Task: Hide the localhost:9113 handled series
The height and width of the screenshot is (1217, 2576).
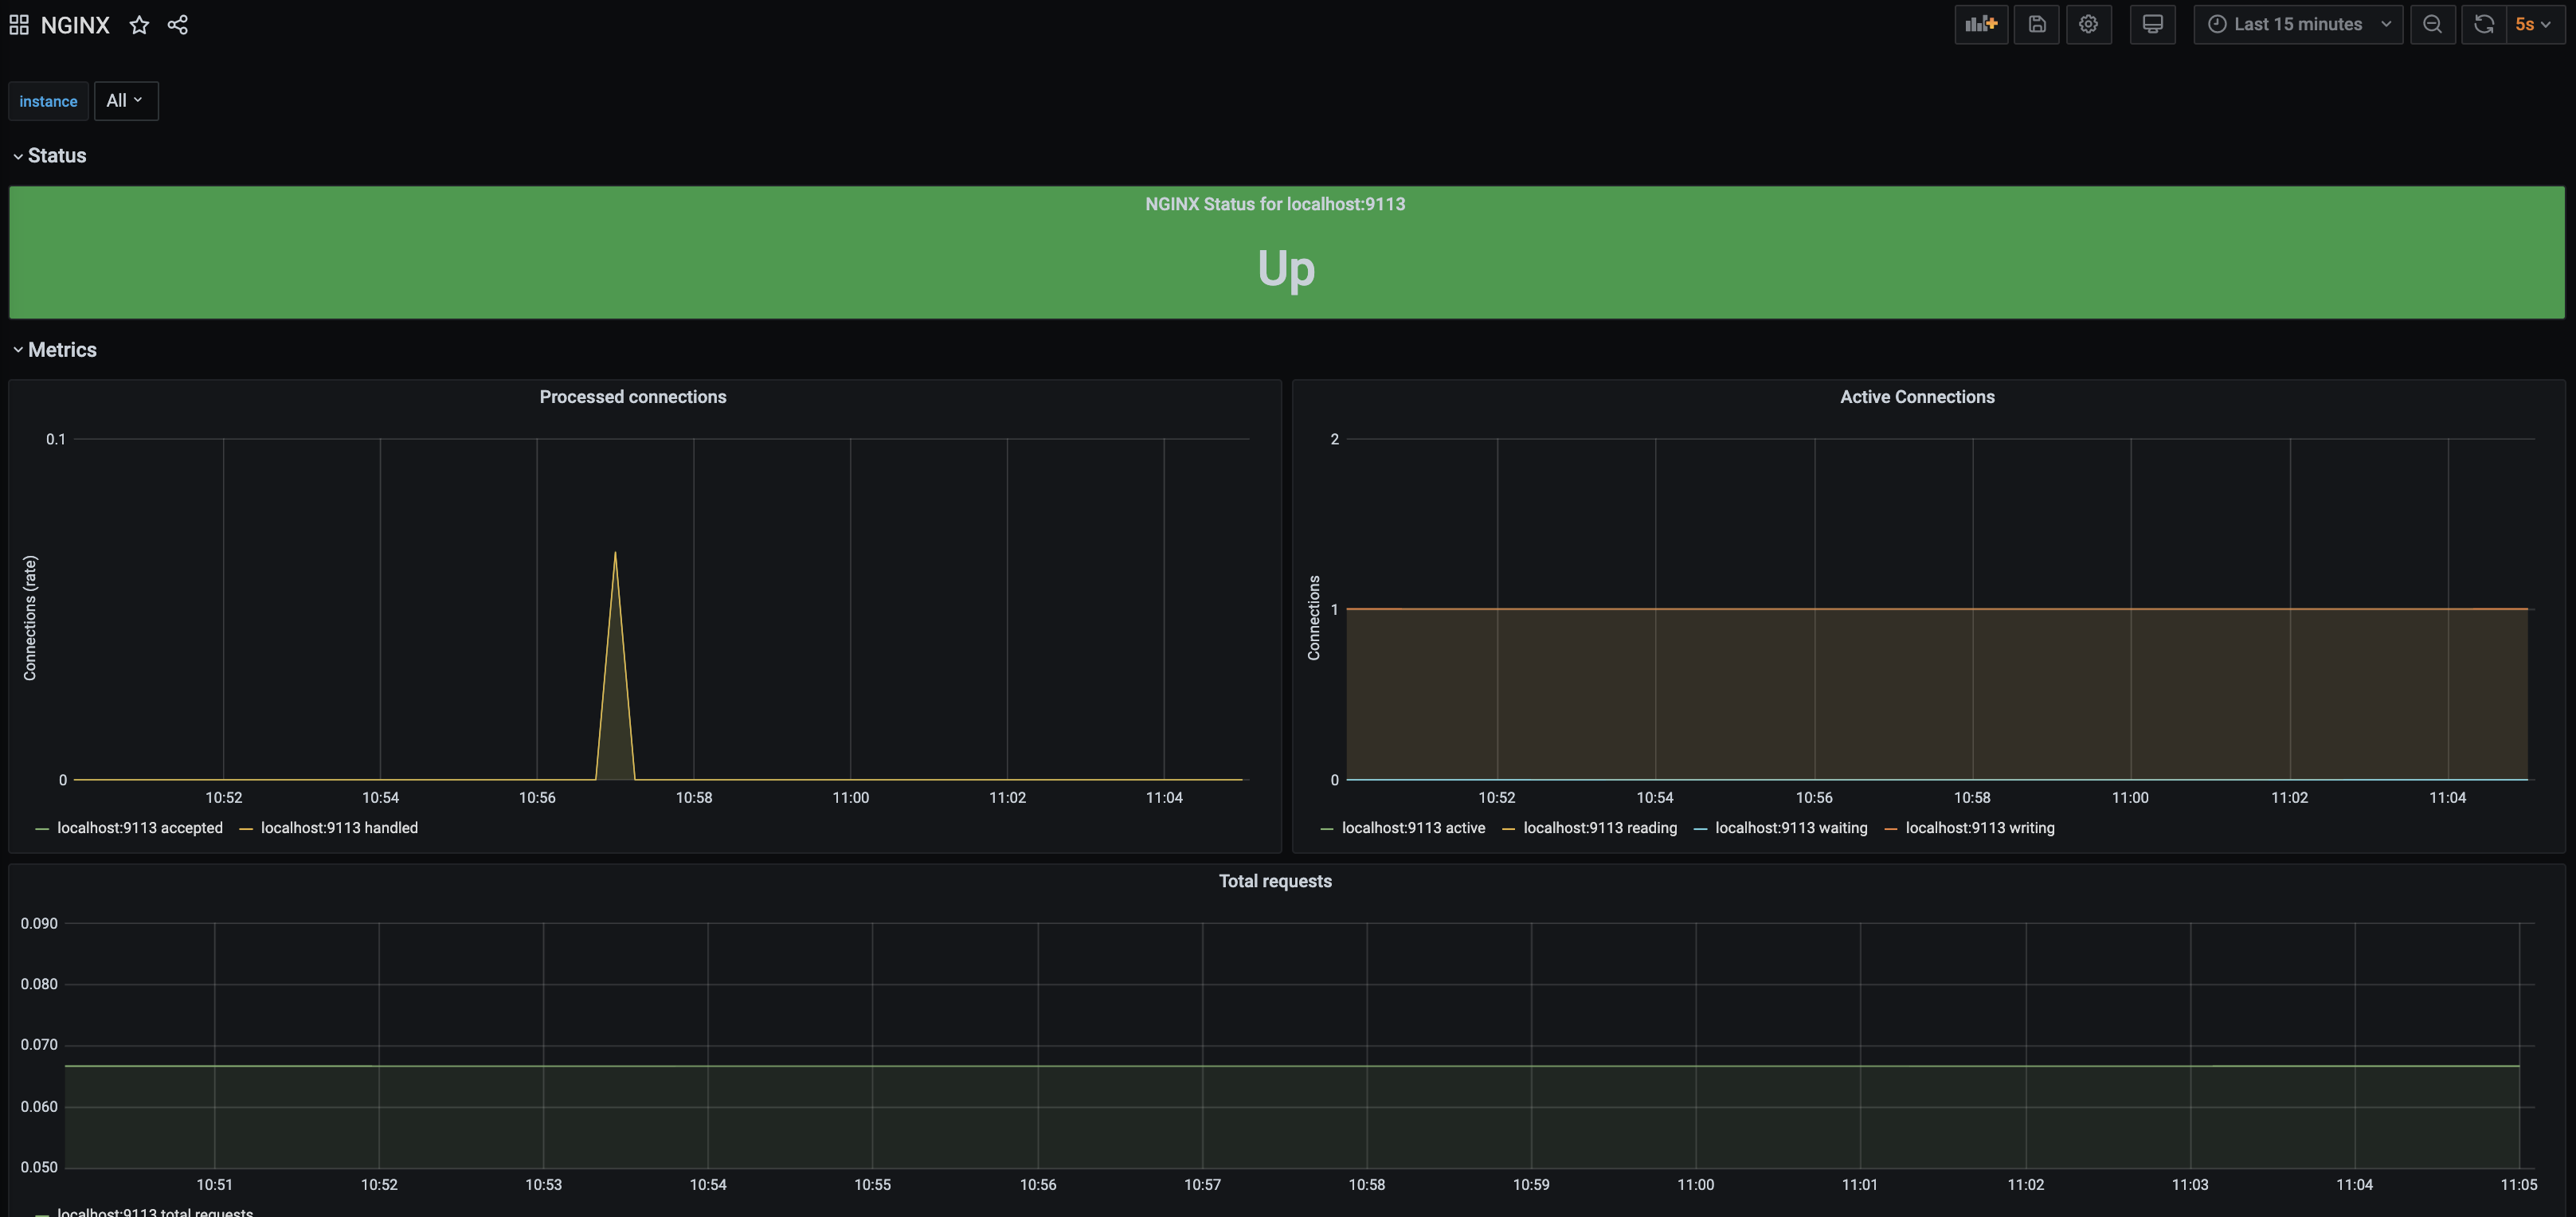Action: 339,827
